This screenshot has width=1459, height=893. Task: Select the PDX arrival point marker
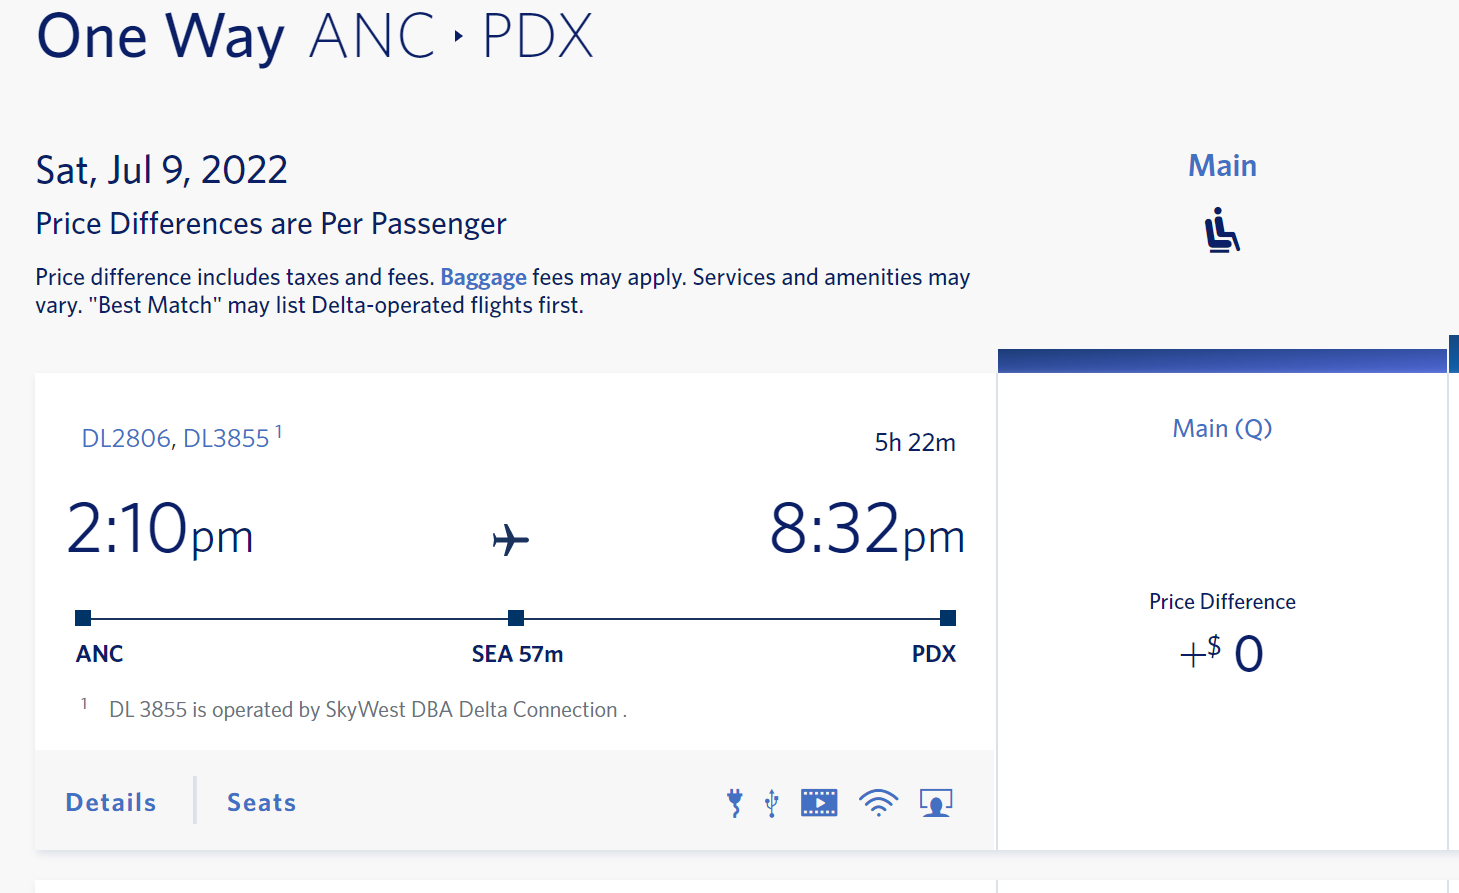(x=948, y=618)
